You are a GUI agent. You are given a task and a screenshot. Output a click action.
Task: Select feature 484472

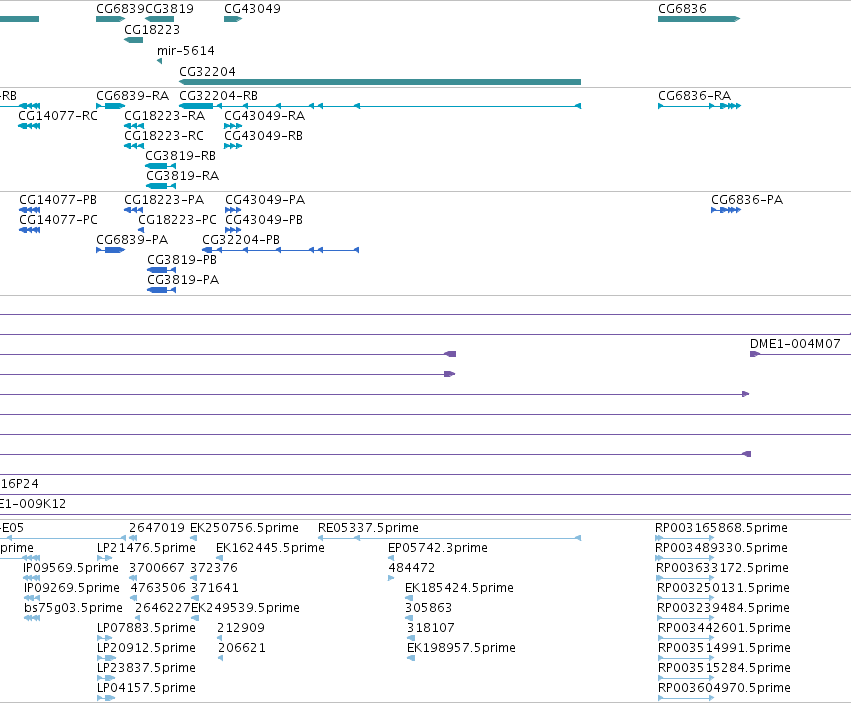click(x=391, y=578)
